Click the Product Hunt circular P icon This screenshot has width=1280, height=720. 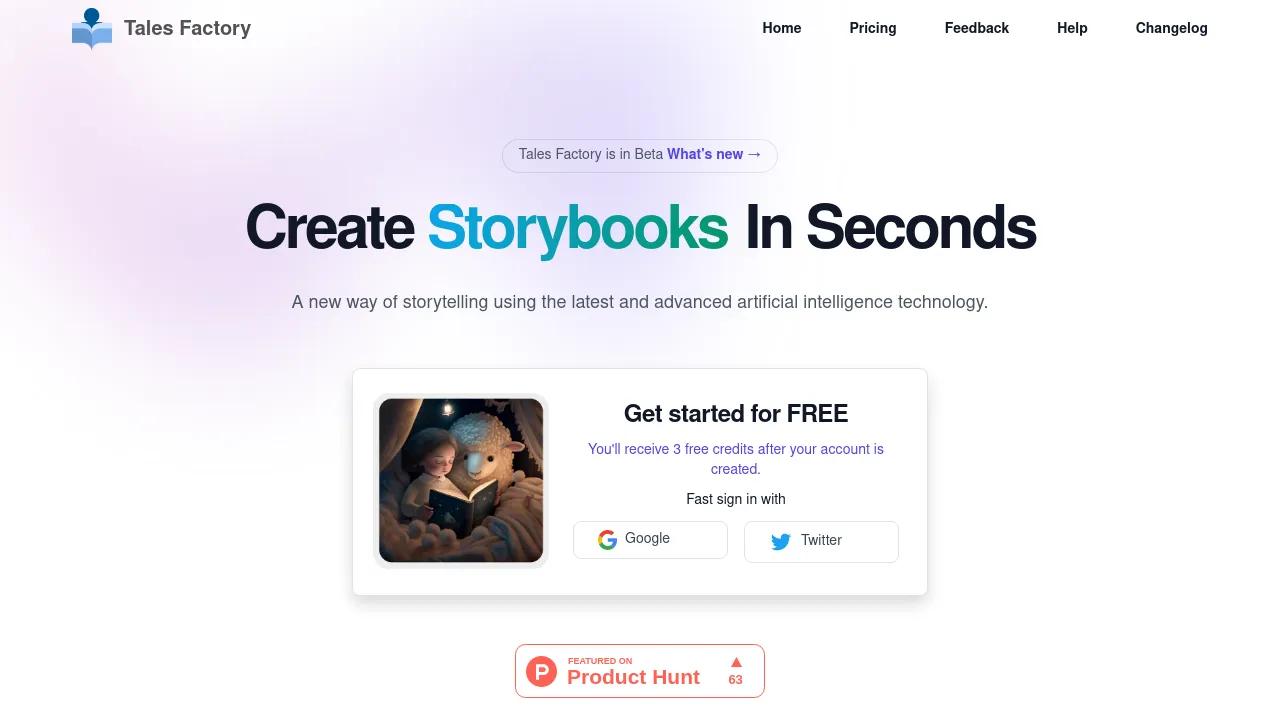pyautogui.click(x=541, y=671)
